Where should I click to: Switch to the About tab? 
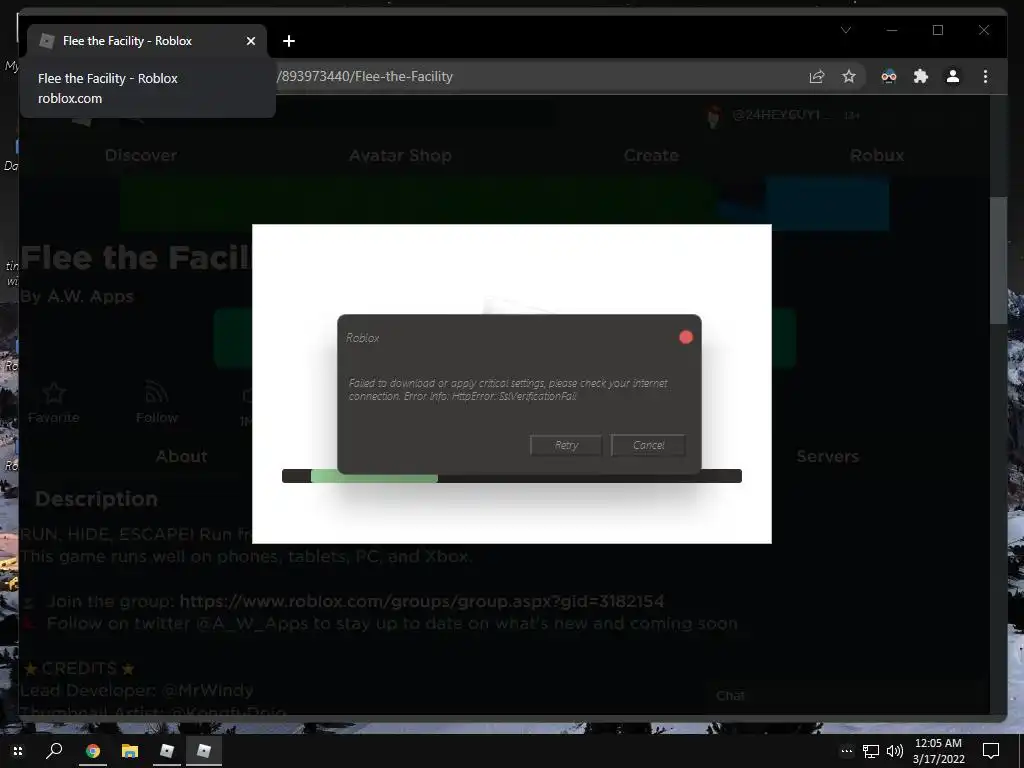point(181,456)
